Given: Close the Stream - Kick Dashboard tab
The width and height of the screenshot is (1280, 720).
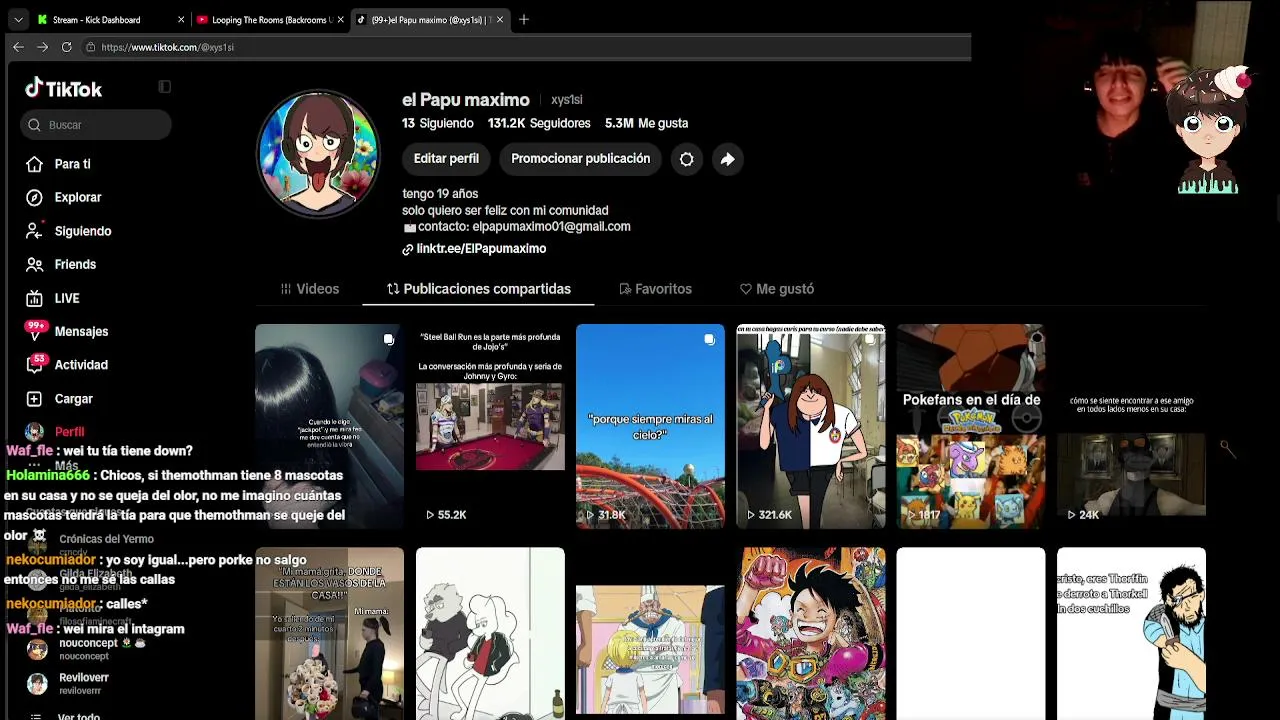Looking at the screenshot, I should pyautogui.click(x=181, y=19).
